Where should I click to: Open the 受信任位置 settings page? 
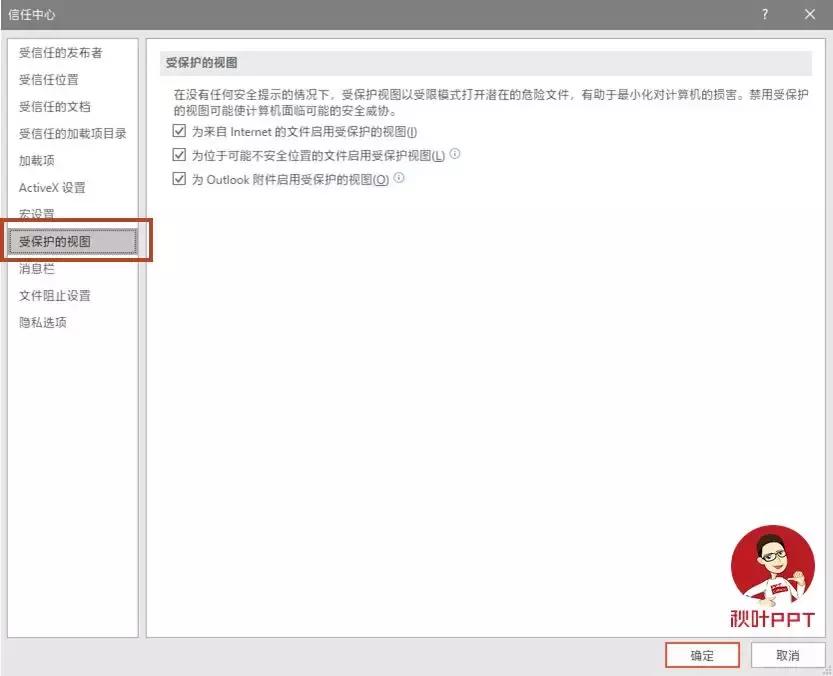[47, 80]
